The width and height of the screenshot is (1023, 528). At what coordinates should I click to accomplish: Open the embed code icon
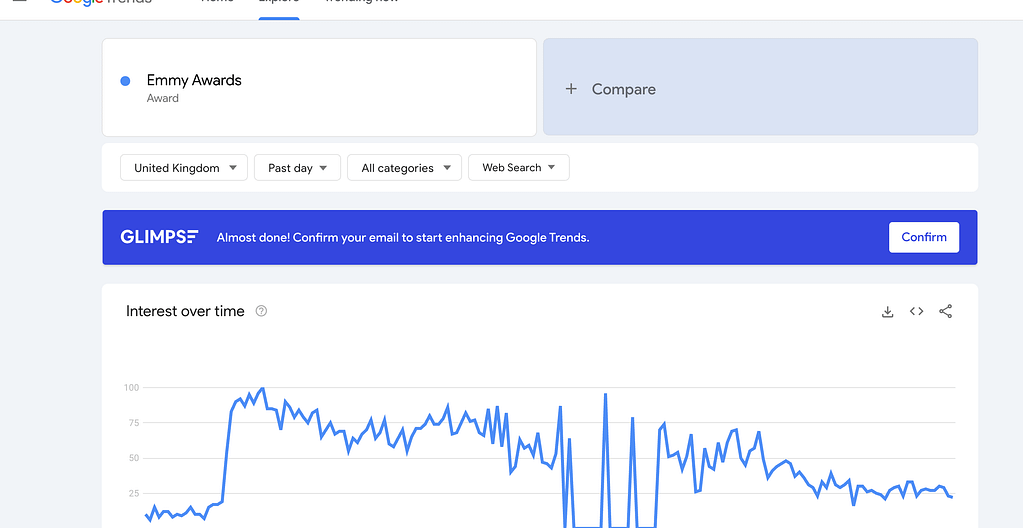(916, 312)
